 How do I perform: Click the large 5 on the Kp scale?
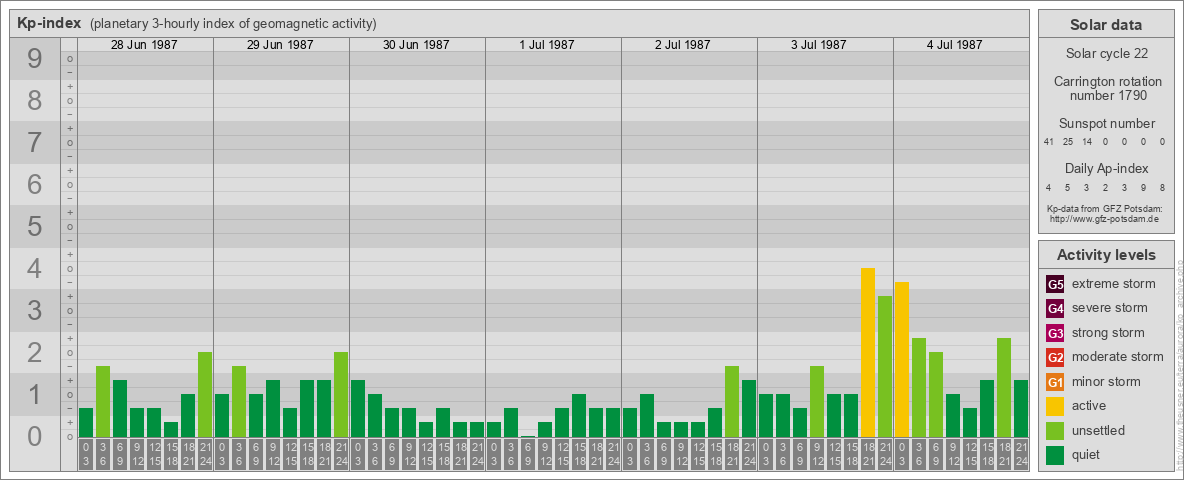[x=34, y=226]
